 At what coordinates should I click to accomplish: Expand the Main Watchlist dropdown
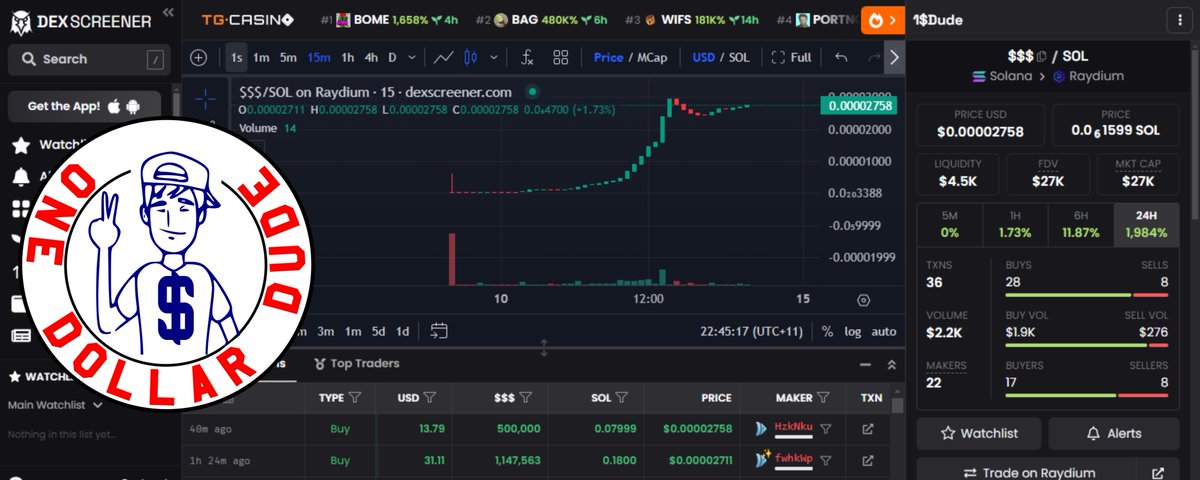click(x=54, y=405)
